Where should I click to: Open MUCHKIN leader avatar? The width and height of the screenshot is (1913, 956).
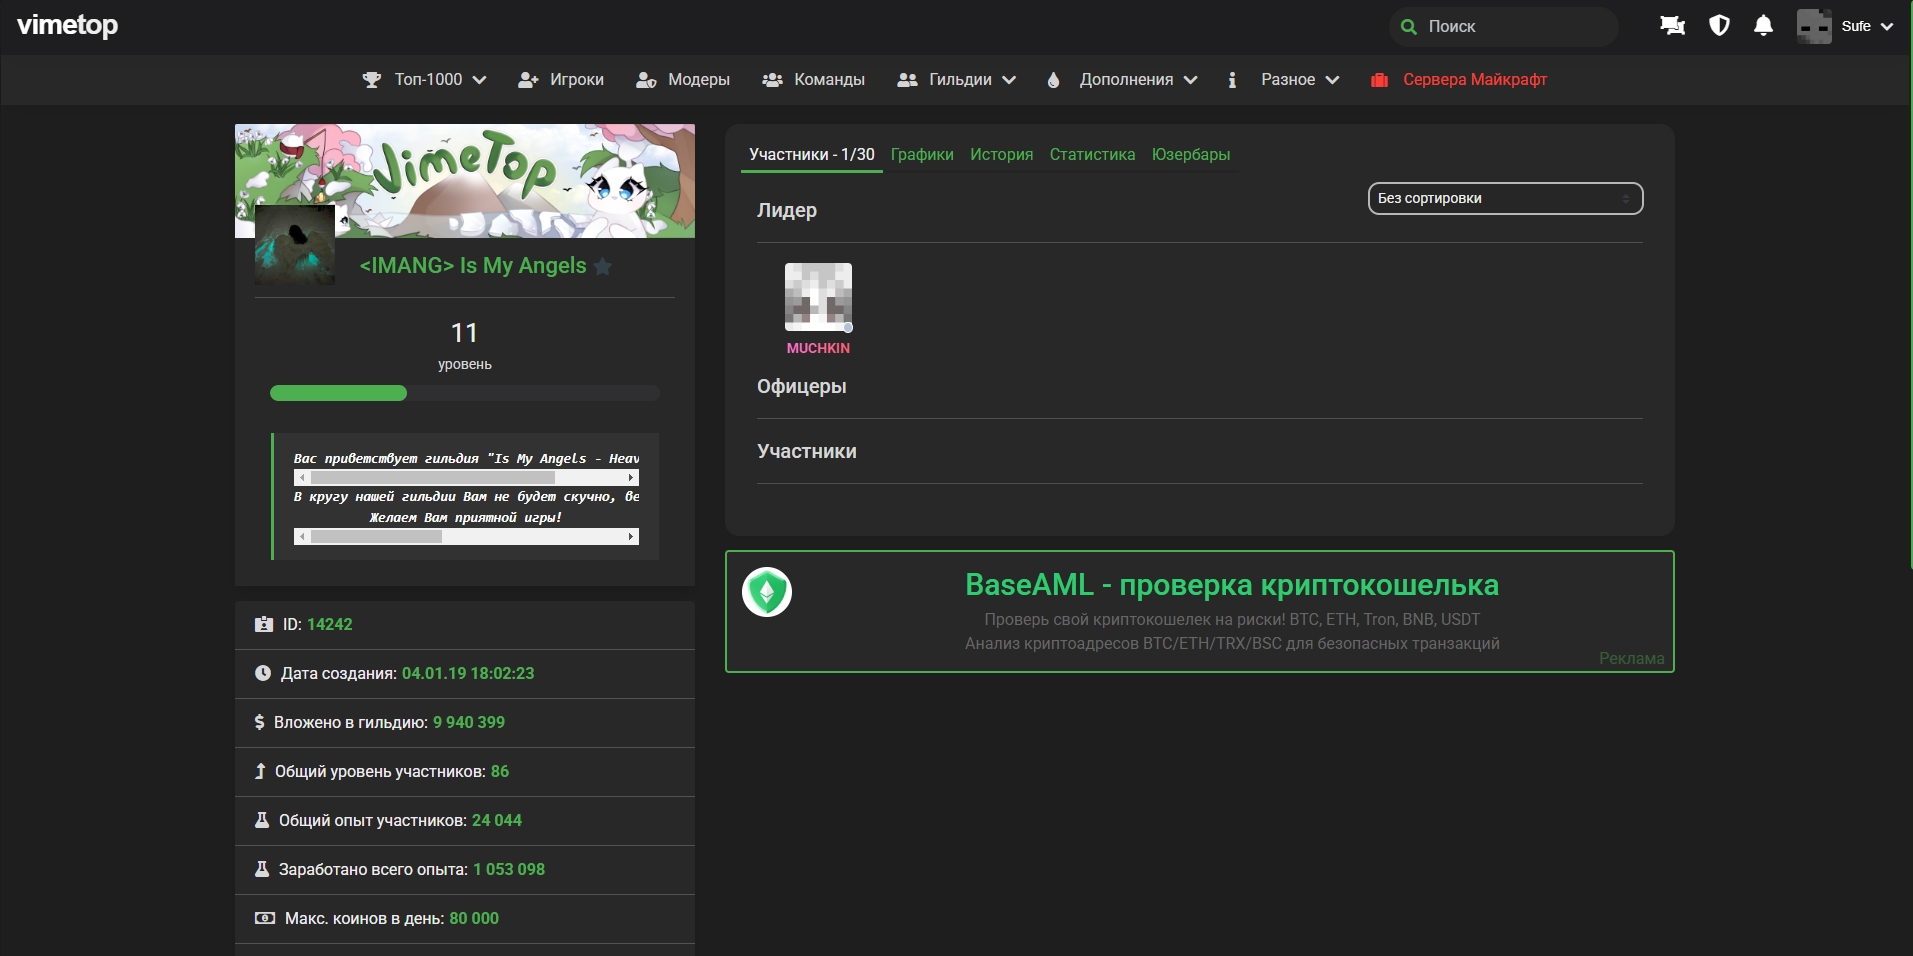click(x=818, y=297)
